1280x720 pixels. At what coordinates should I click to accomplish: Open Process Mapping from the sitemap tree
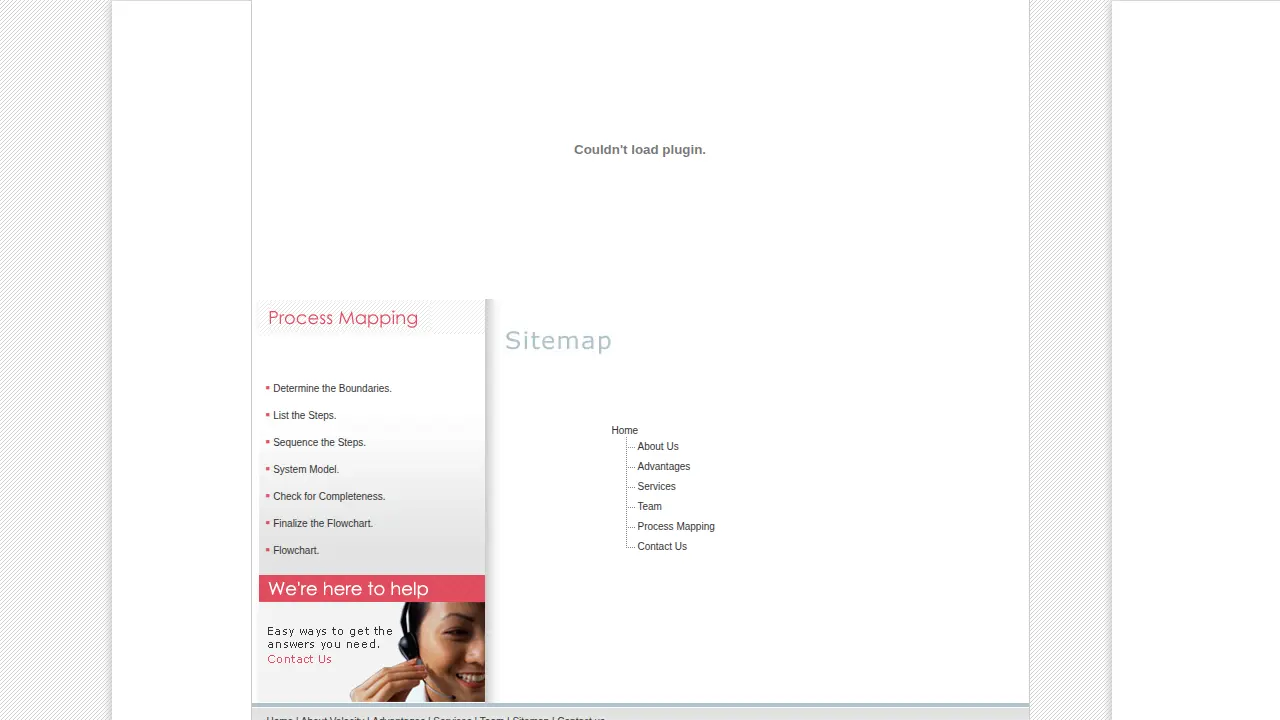675,526
